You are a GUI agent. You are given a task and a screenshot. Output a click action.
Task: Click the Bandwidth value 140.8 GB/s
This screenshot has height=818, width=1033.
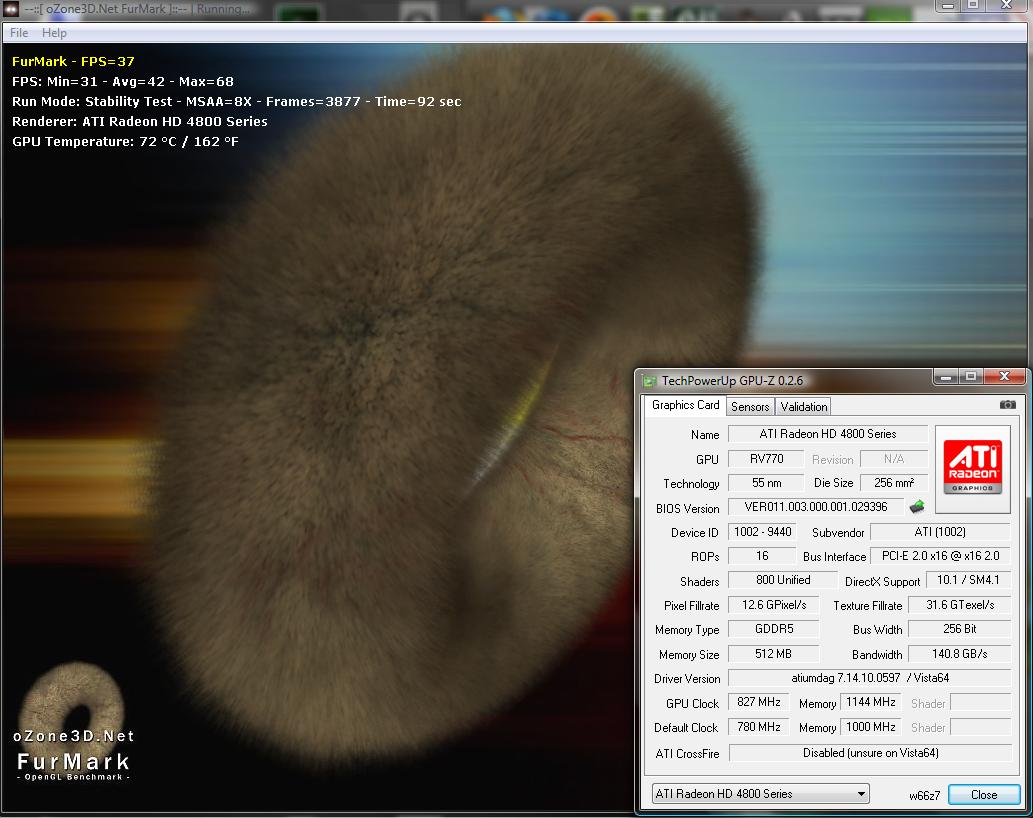(959, 654)
